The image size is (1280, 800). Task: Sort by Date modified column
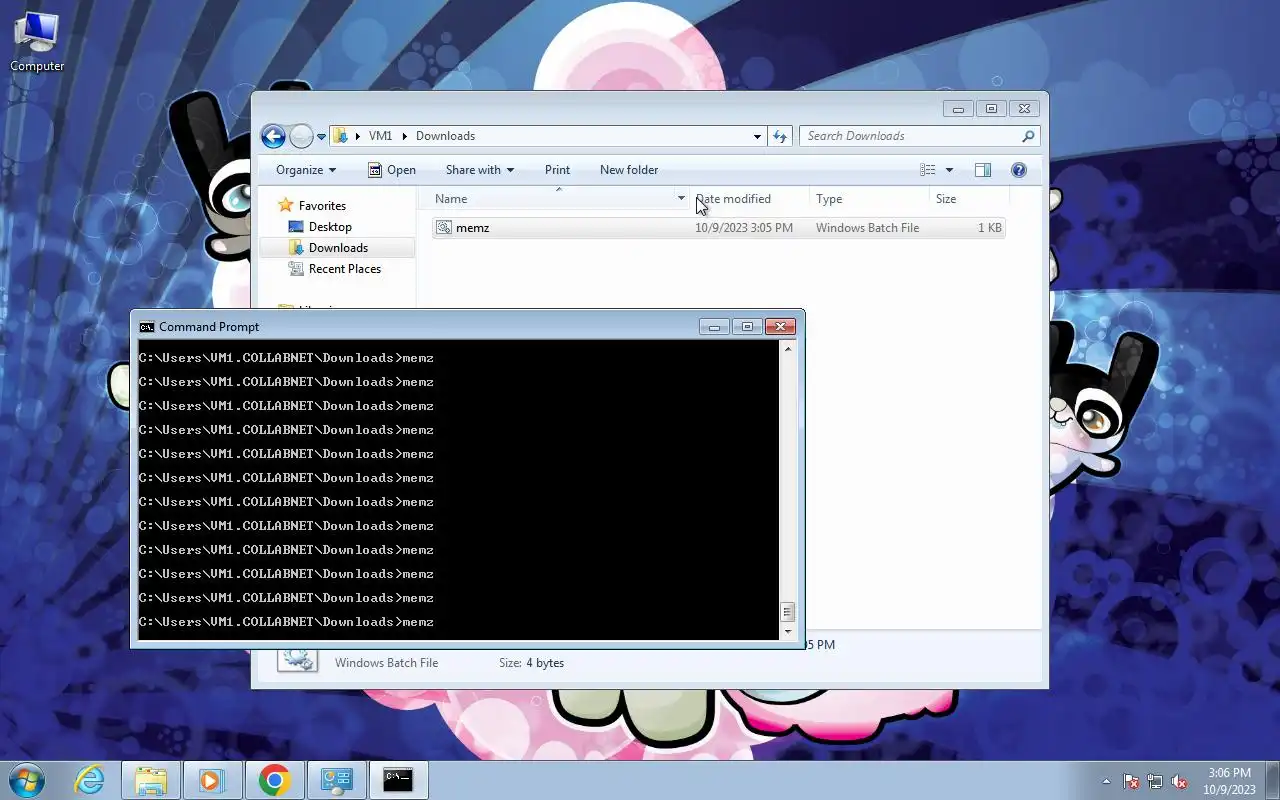(733, 199)
